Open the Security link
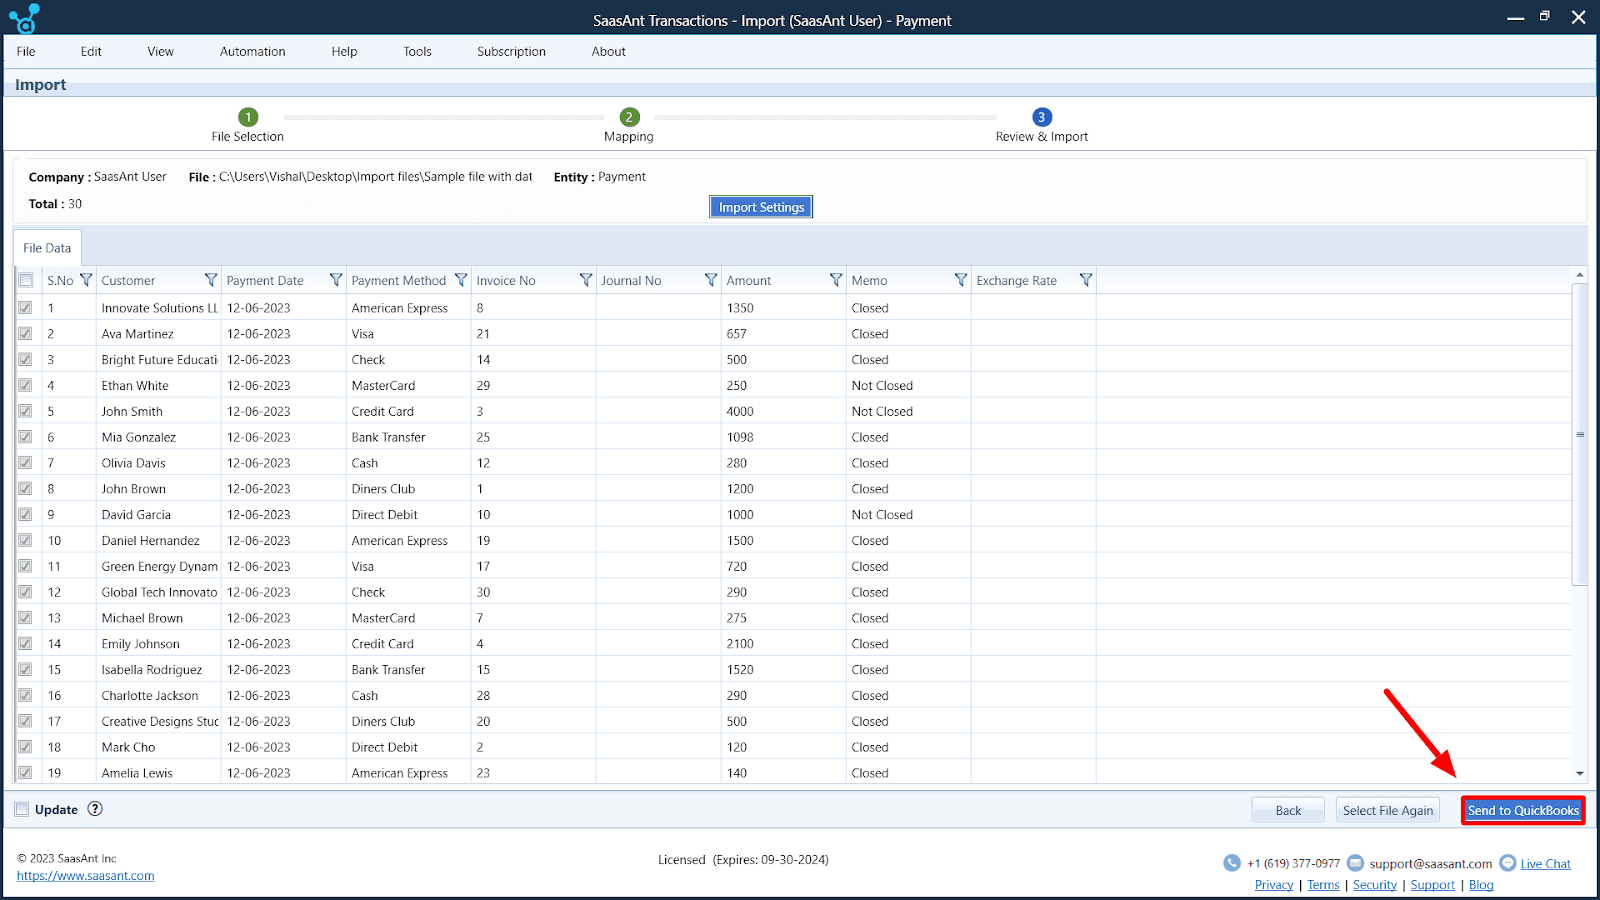 (1375, 885)
